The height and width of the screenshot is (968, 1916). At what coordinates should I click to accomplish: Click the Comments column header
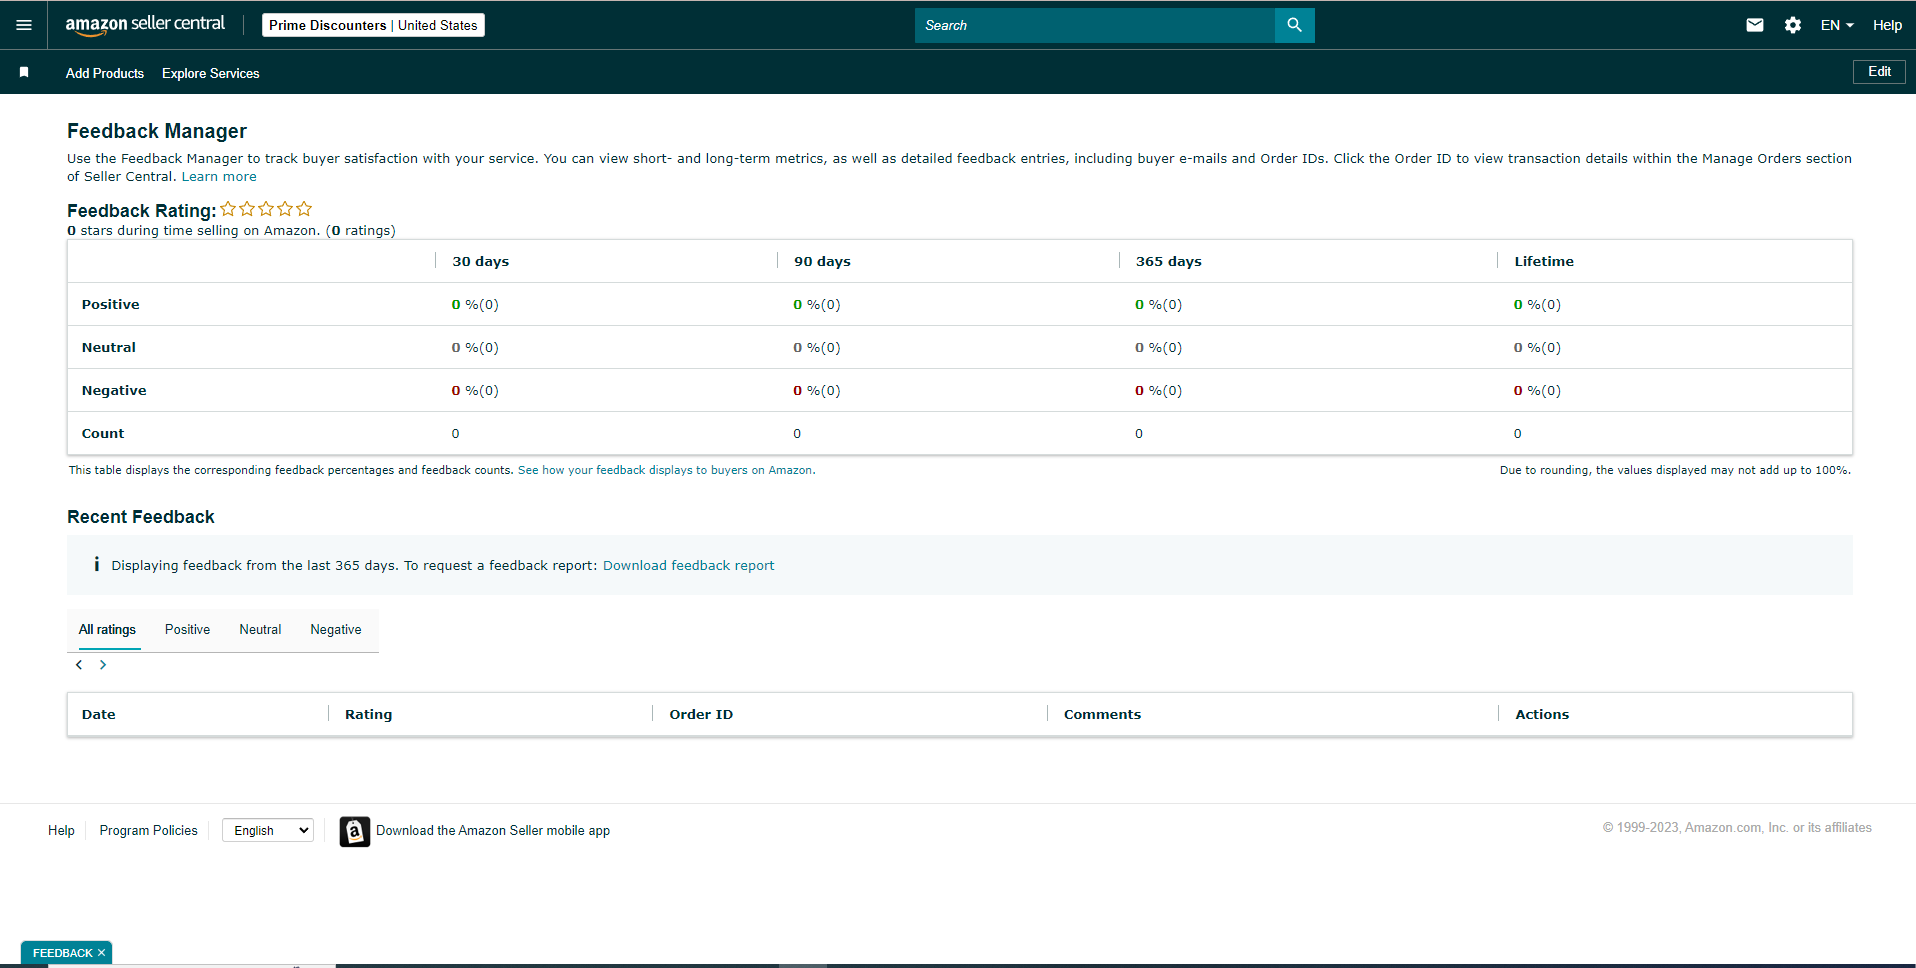coord(1102,714)
